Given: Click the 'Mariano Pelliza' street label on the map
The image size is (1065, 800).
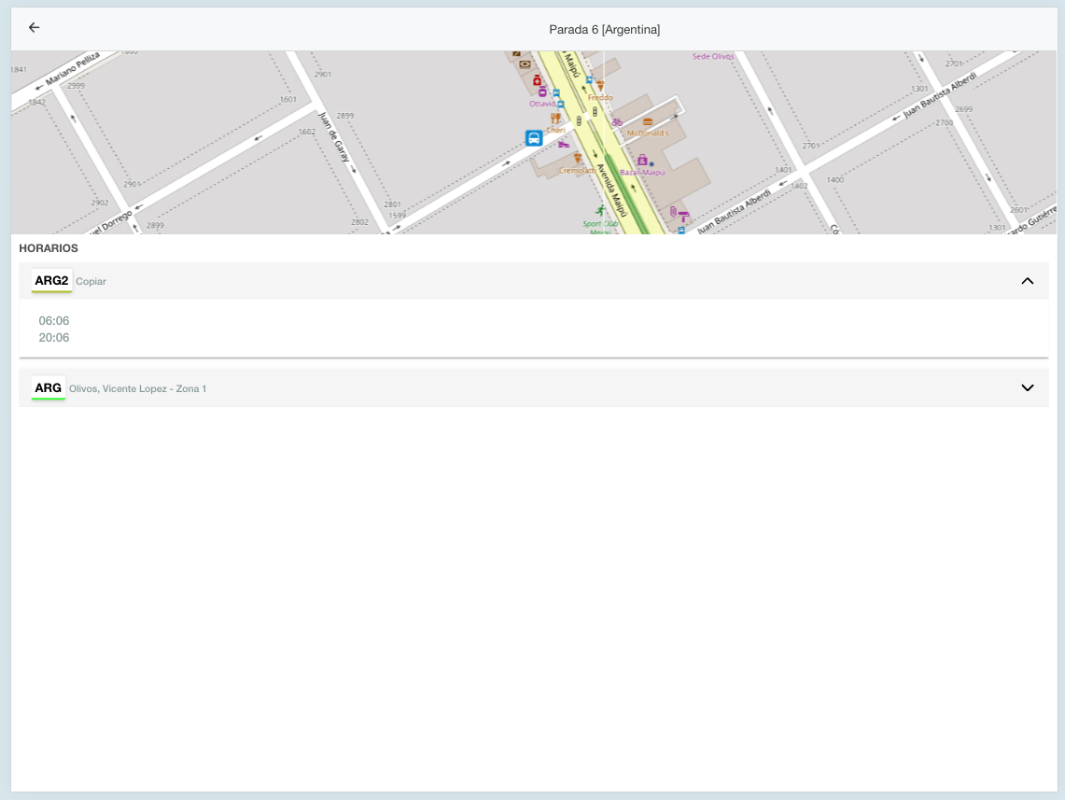Looking at the screenshot, I should [x=73, y=69].
